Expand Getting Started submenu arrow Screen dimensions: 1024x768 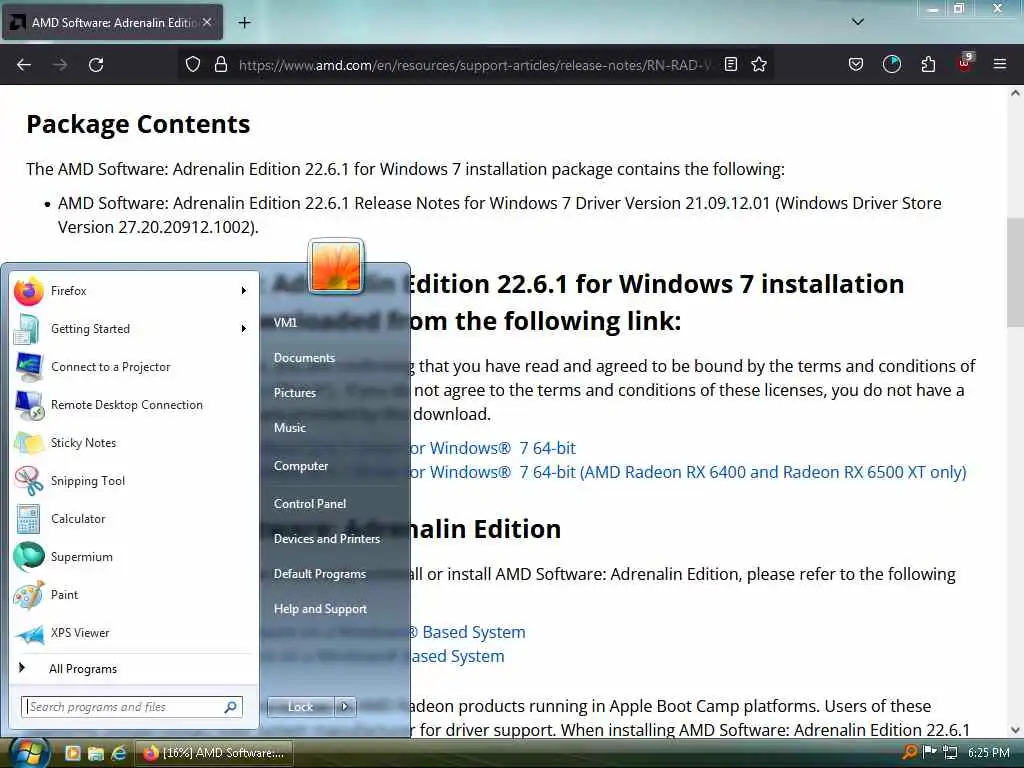click(x=244, y=328)
